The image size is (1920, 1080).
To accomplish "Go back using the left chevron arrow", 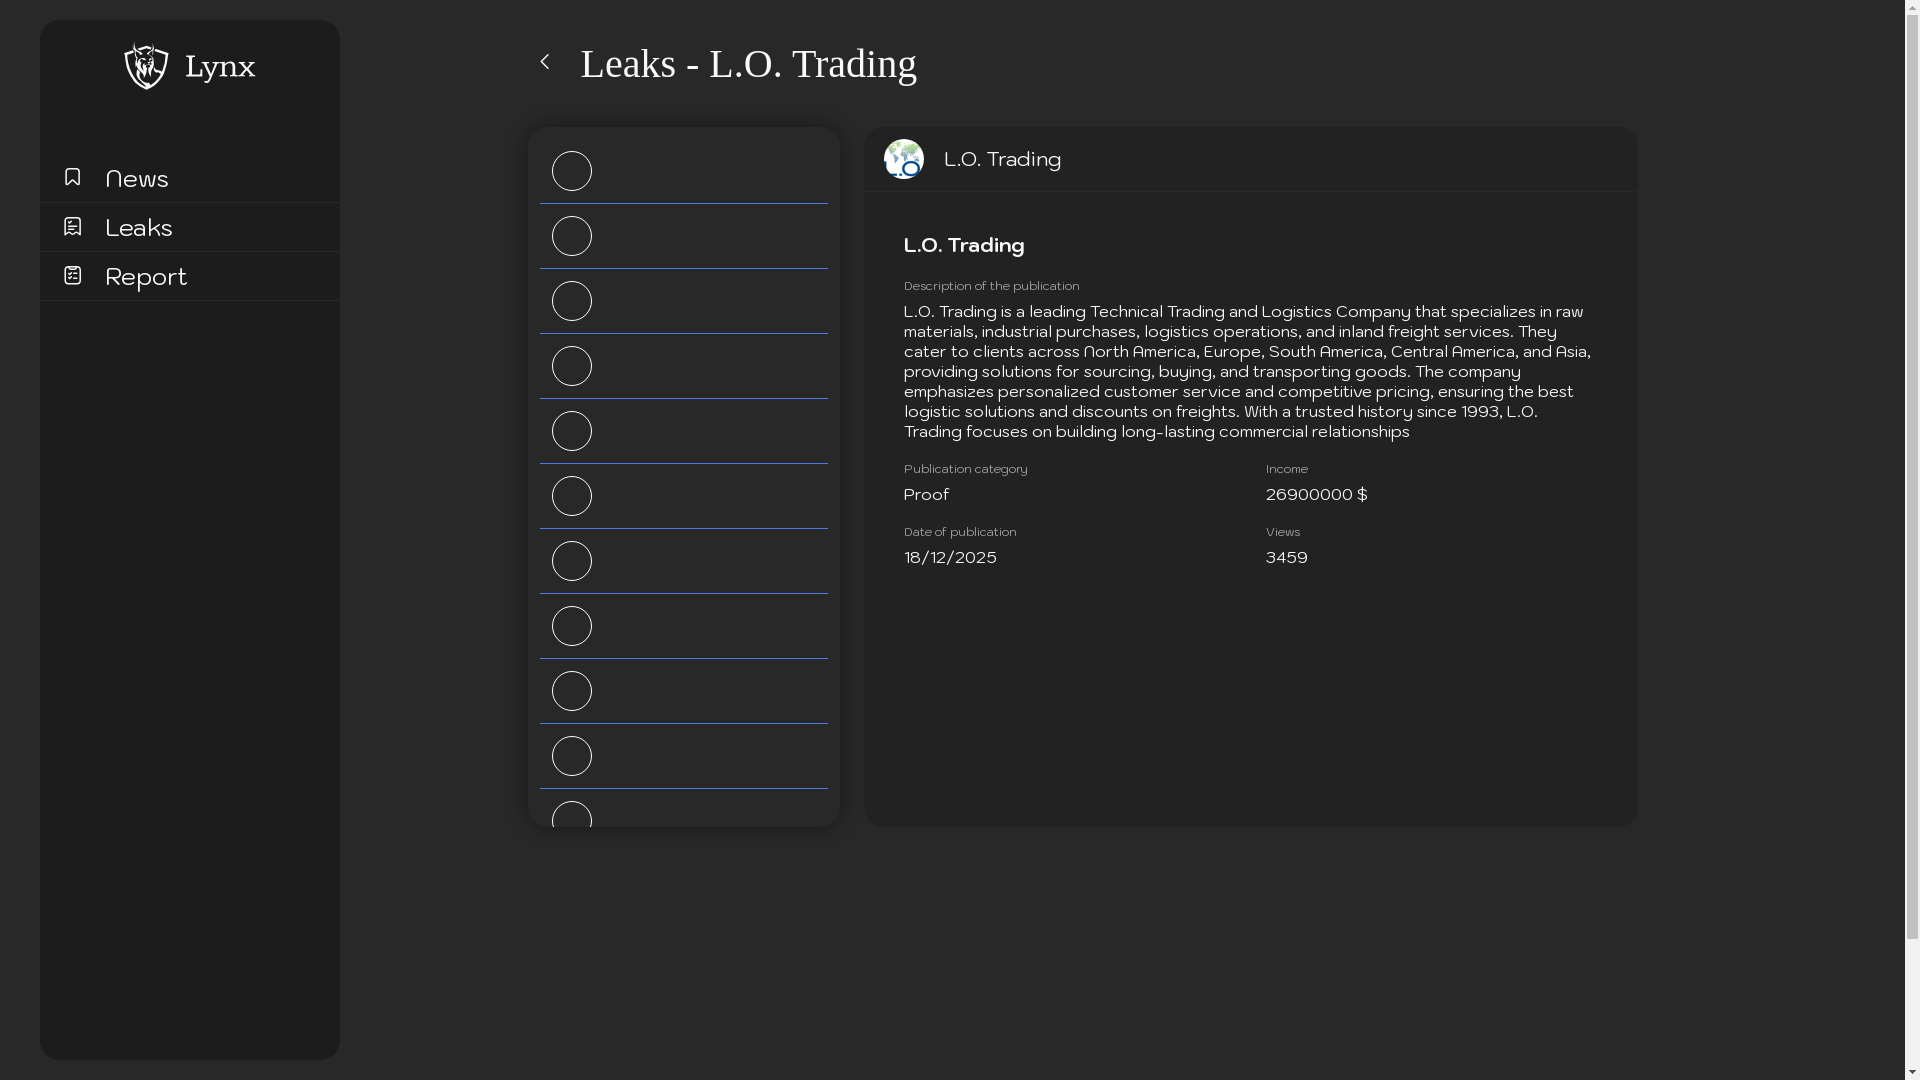I will pyautogui.click(x=545, y=62).
